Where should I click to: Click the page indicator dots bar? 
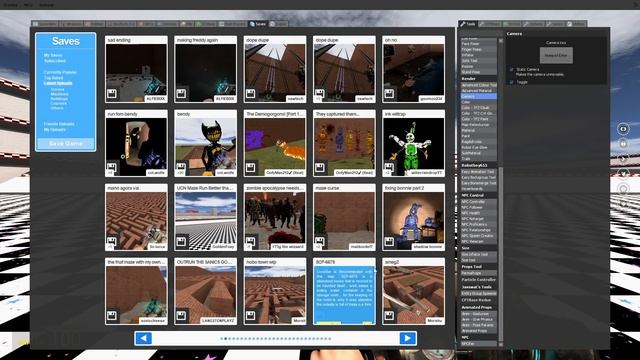pyautogui.click(x=276, y=338)
